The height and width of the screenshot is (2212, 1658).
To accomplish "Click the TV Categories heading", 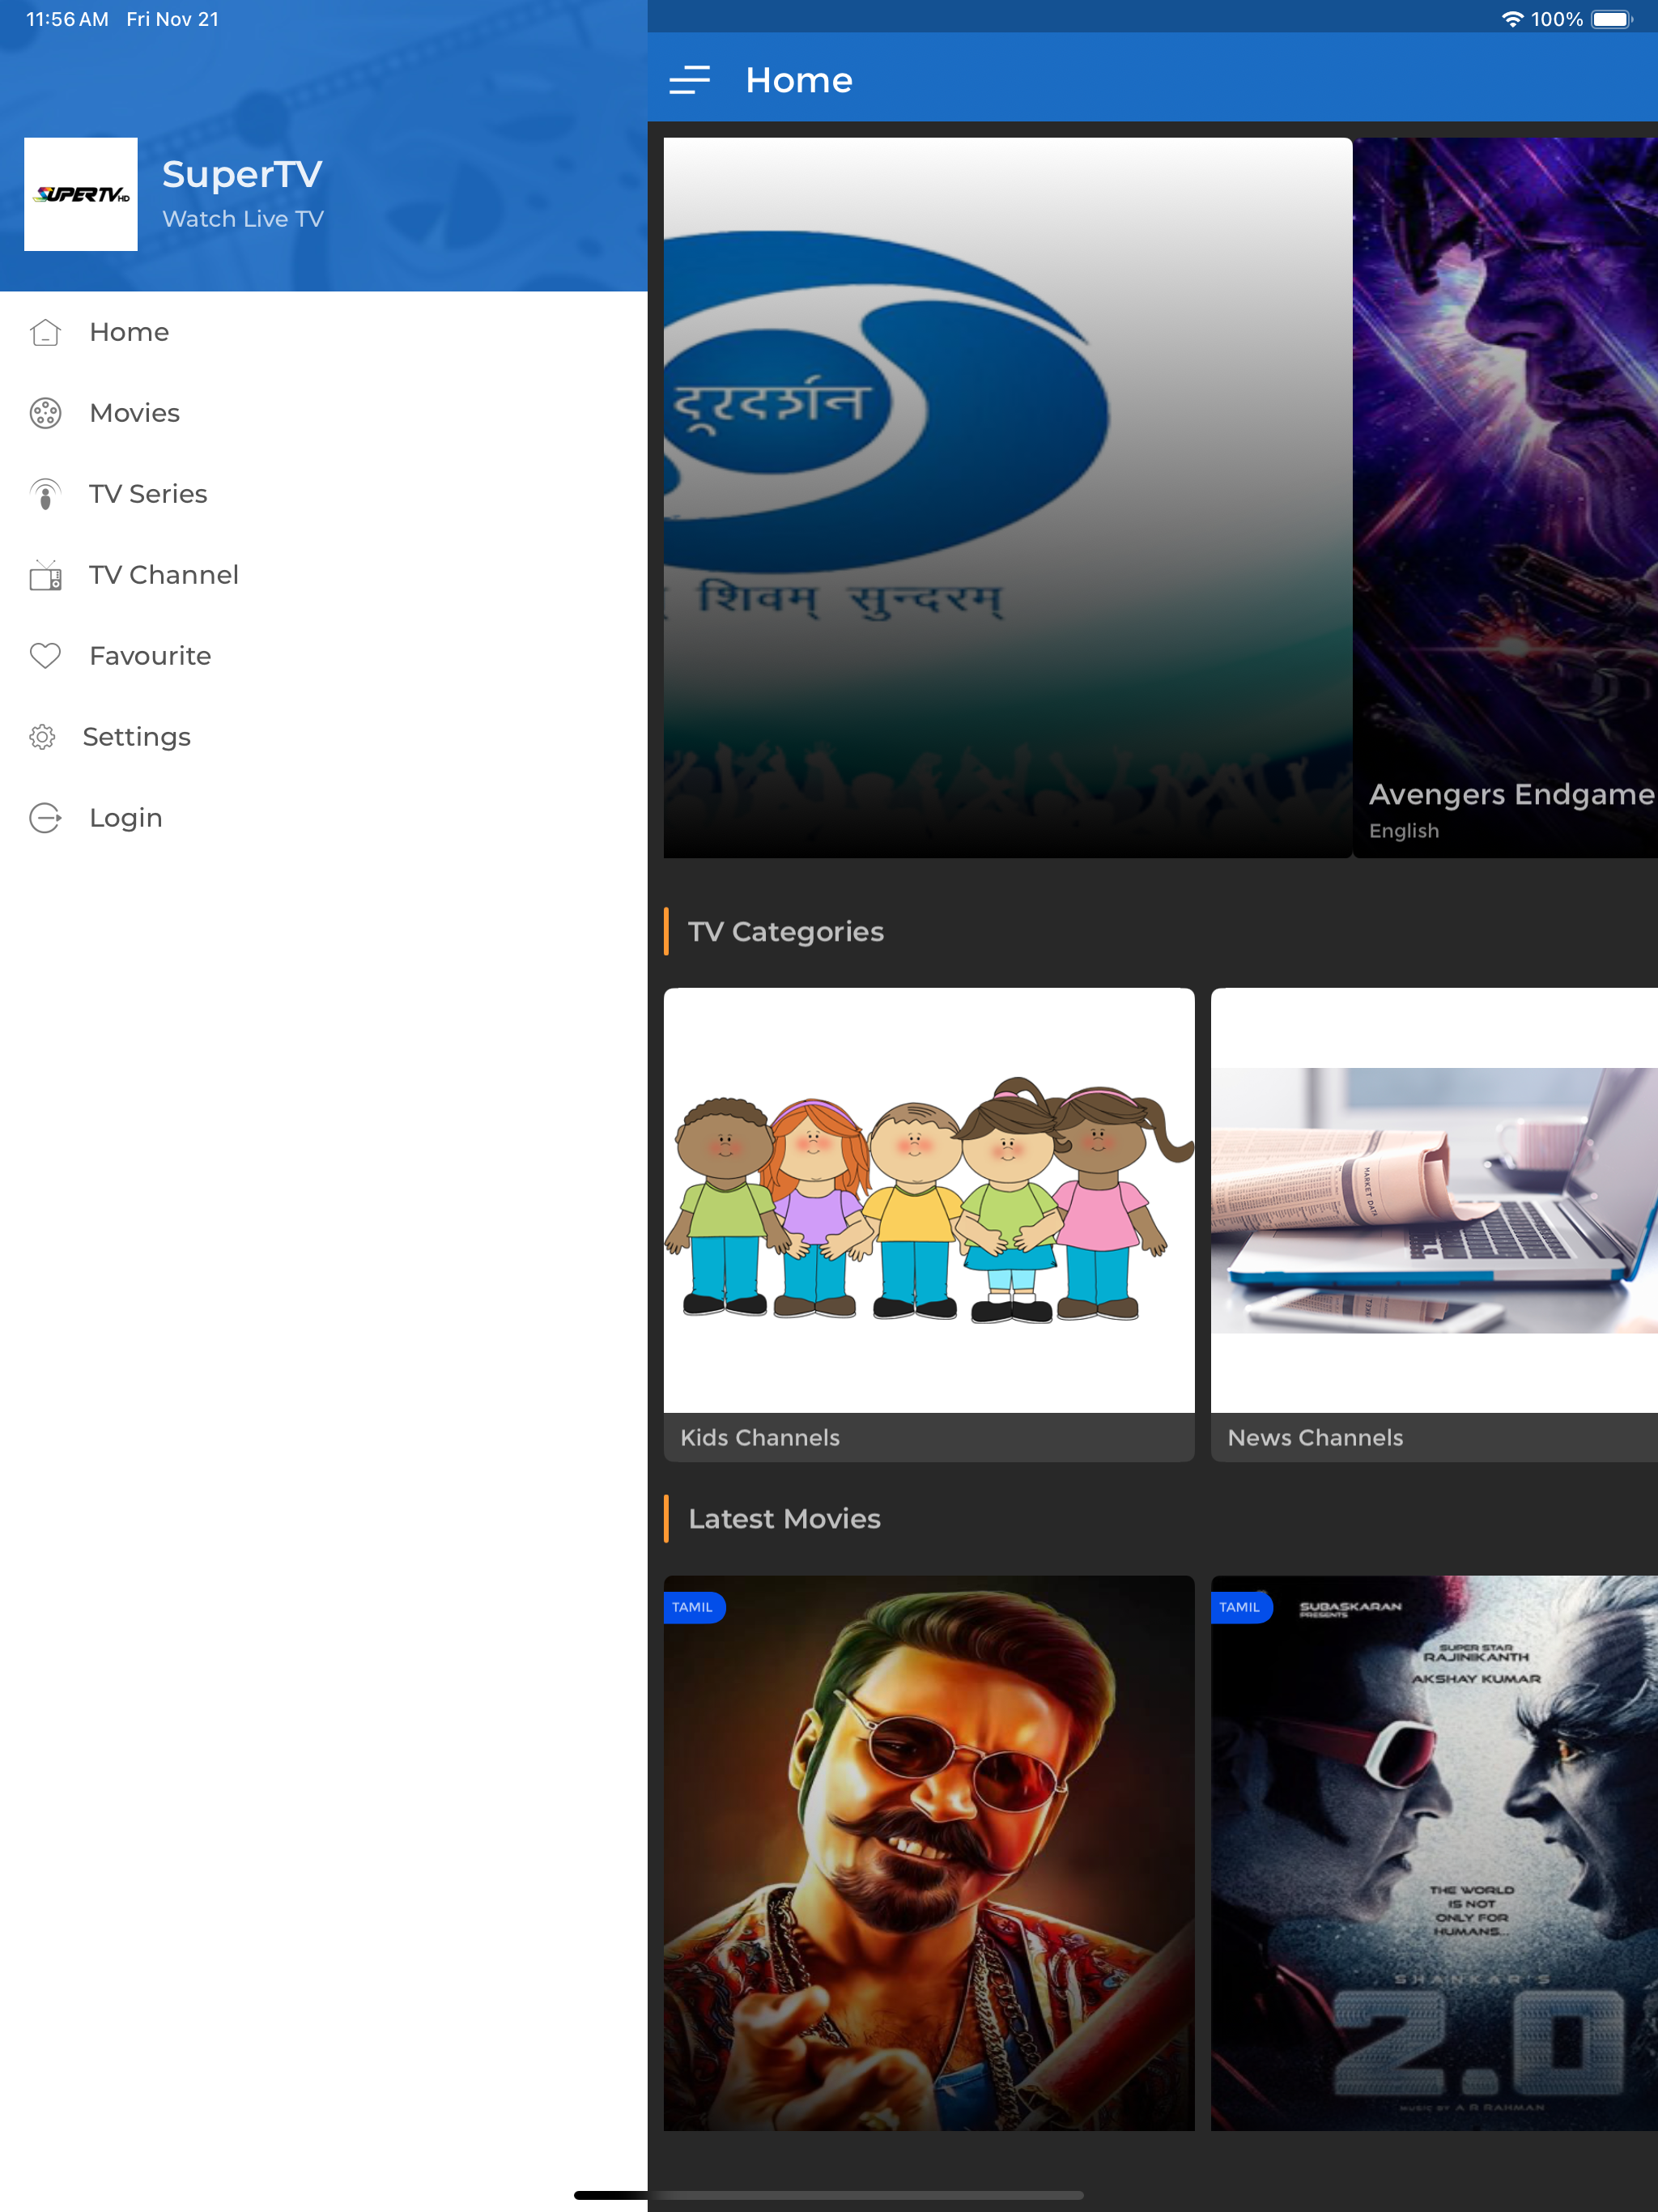I will click(786, 931).
